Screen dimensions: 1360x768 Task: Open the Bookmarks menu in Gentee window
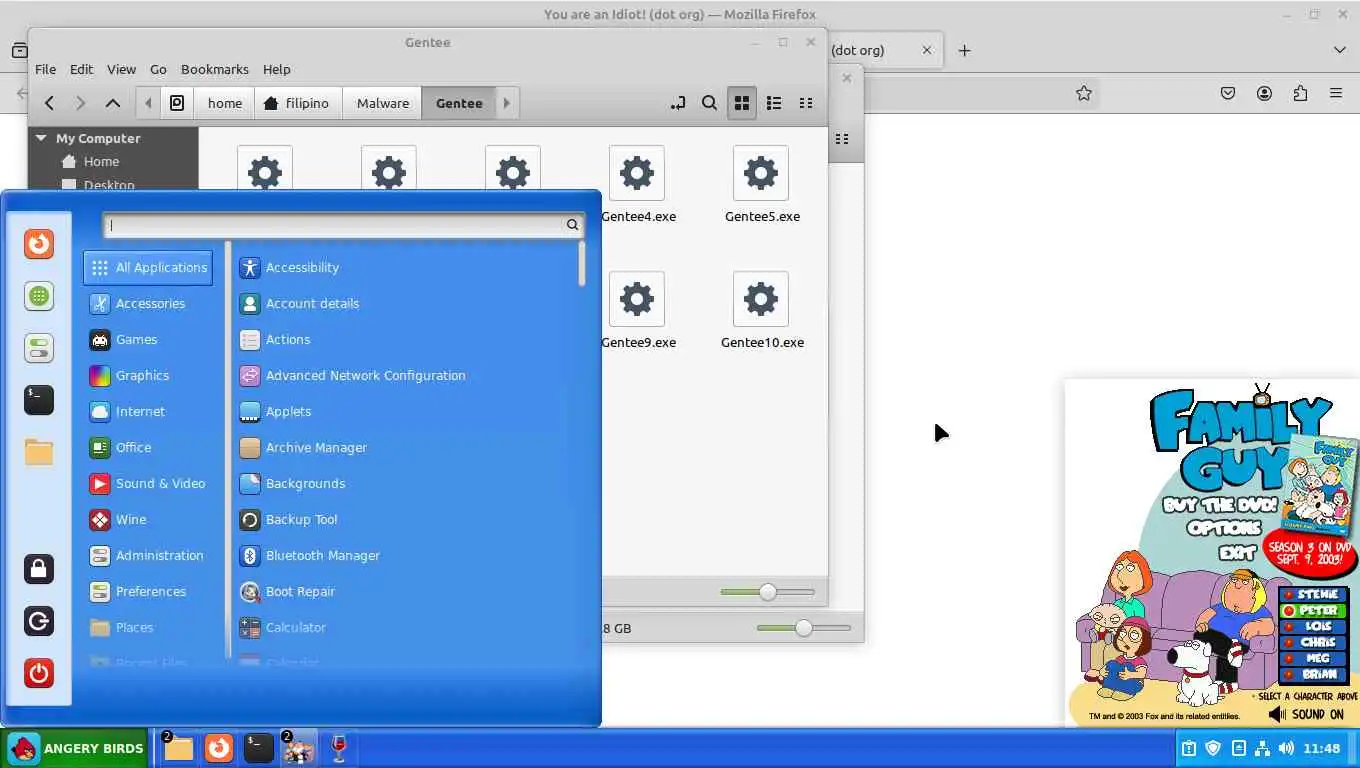click(x=214, y=69)
